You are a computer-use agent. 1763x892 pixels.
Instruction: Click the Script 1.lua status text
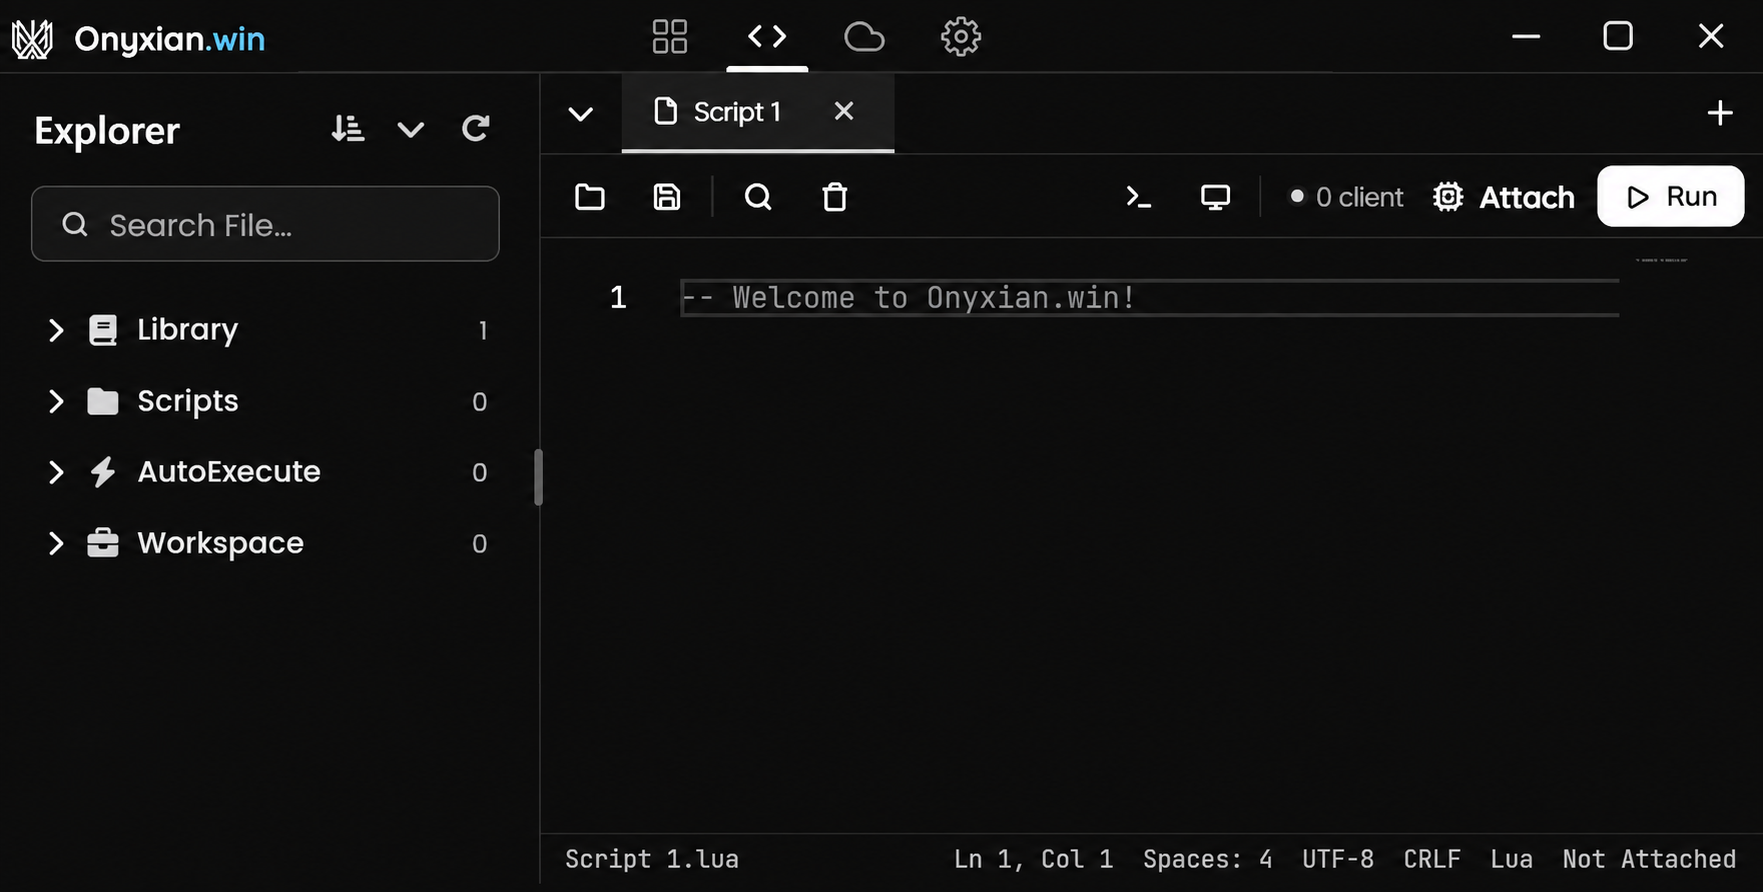(x=652, y=859)
